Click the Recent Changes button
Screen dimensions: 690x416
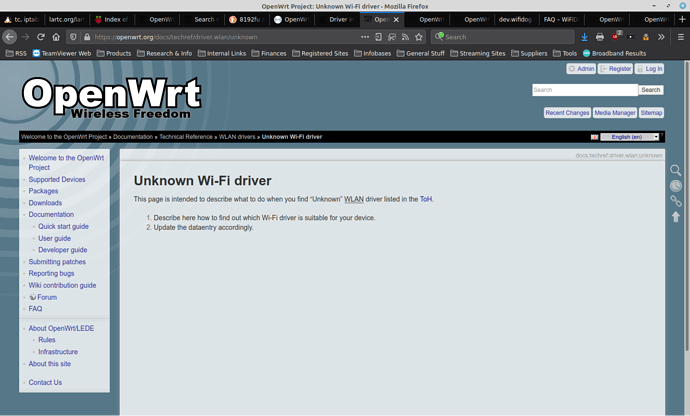[x=567, y=113]
